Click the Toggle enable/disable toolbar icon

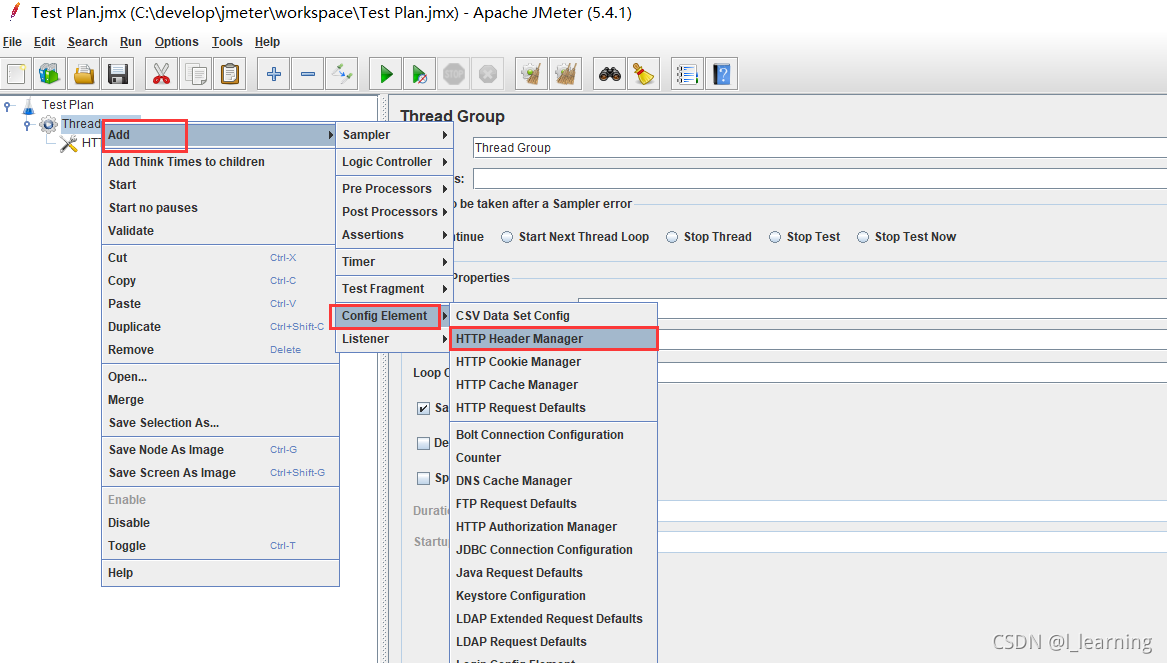(x=342, y=74)
